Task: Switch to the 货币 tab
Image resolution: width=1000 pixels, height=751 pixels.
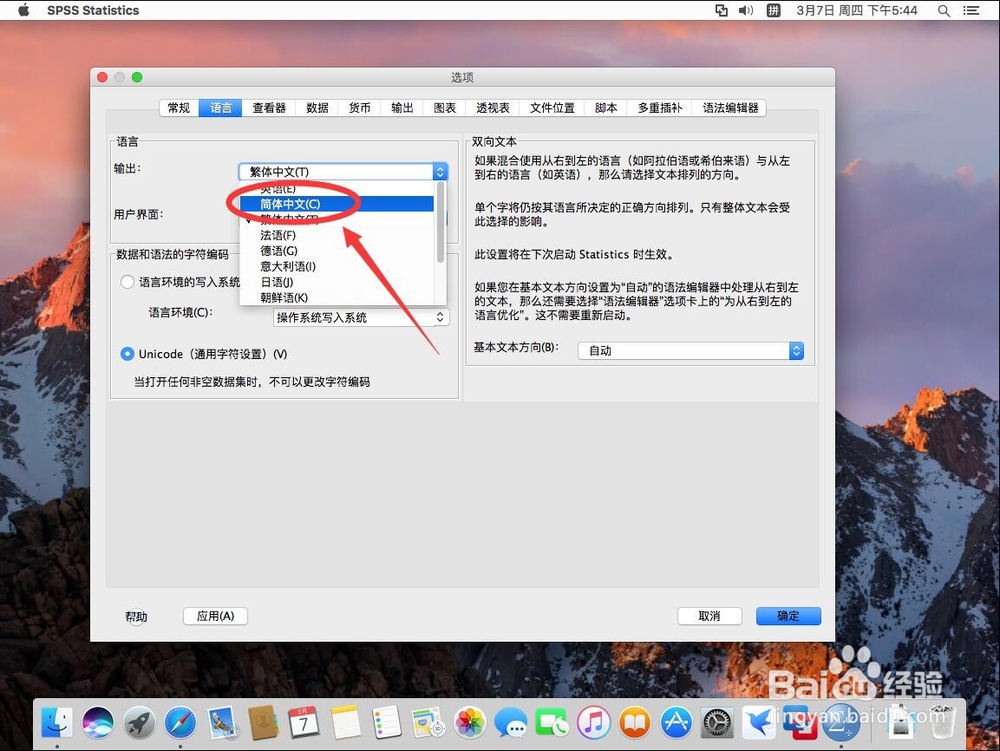Action: (x=360, y=108)
